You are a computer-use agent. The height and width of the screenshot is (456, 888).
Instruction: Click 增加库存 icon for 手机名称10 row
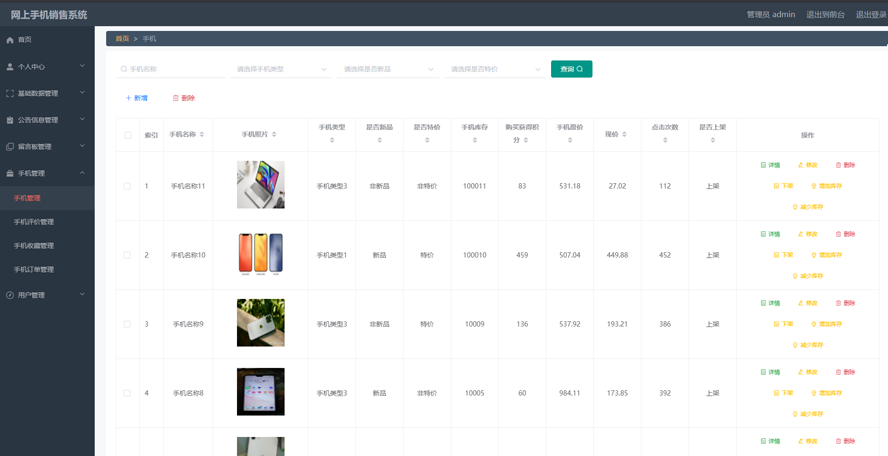[814, 255]
